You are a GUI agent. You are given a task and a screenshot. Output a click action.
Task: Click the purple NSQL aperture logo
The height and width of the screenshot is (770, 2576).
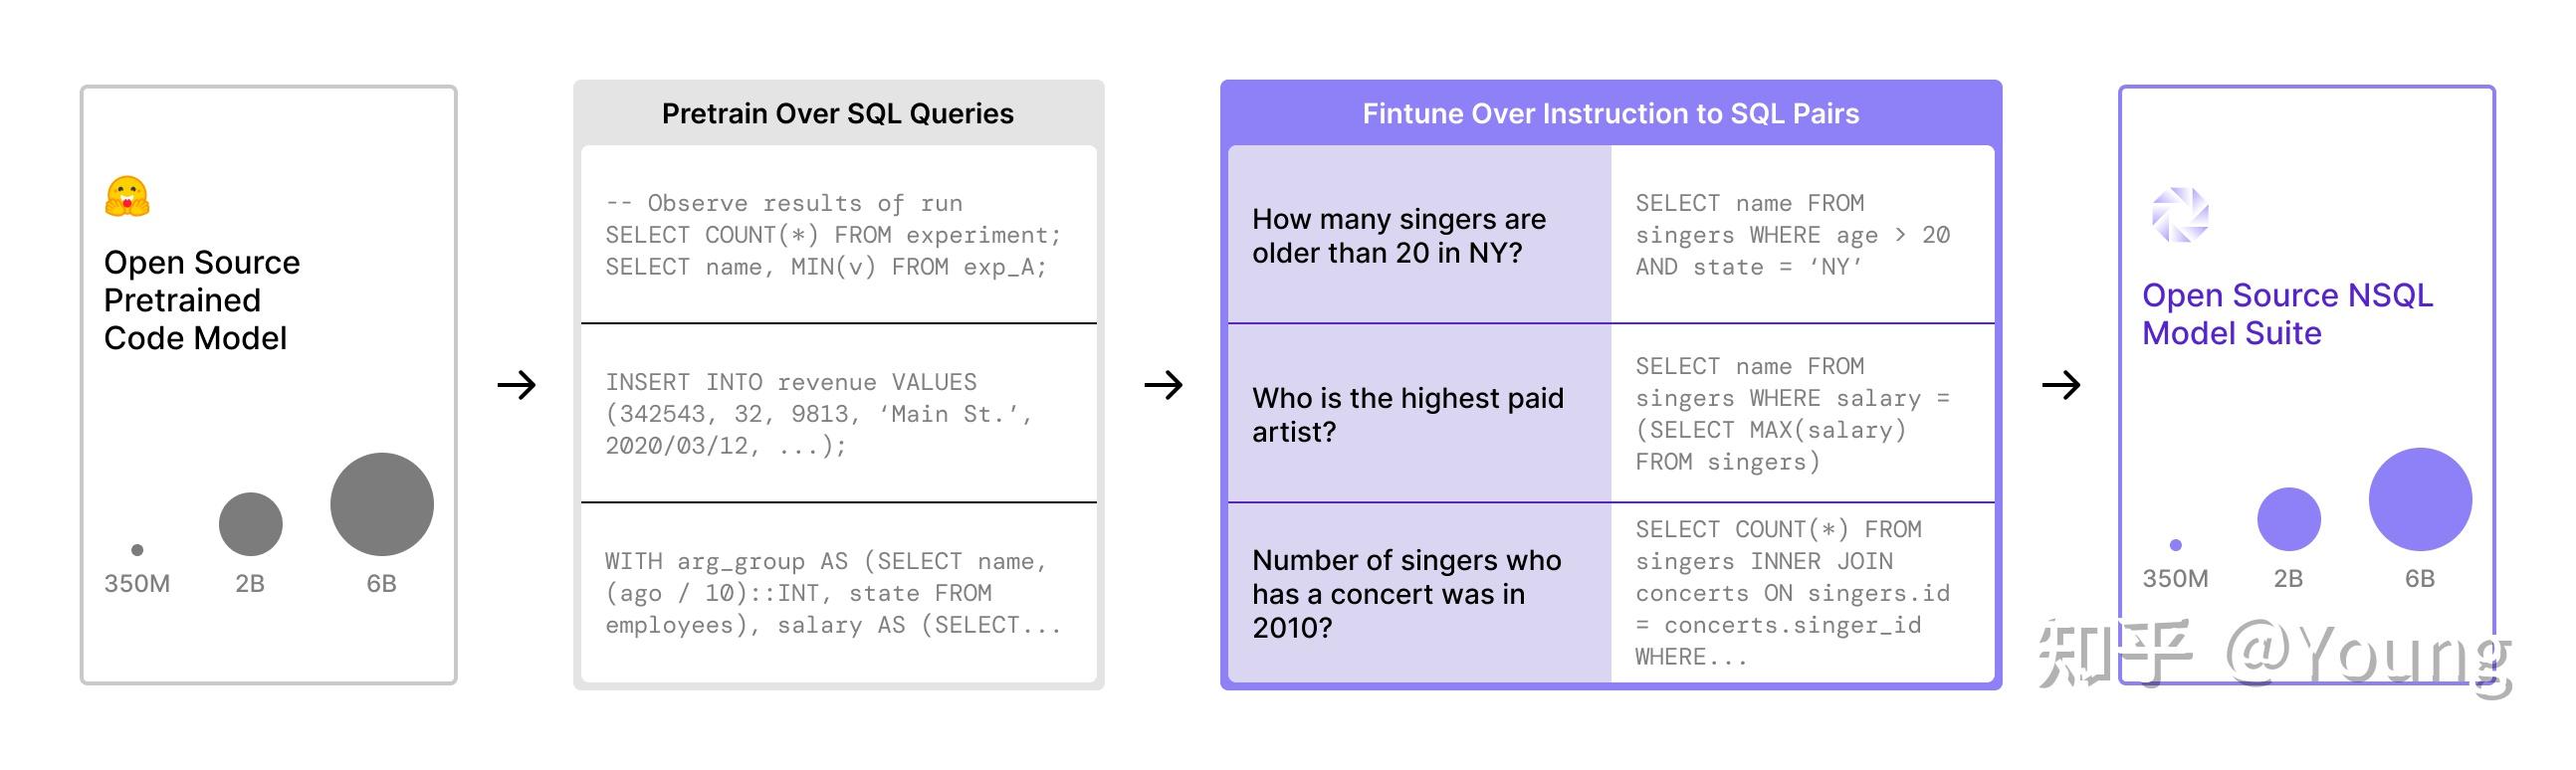coord(2180,215)
